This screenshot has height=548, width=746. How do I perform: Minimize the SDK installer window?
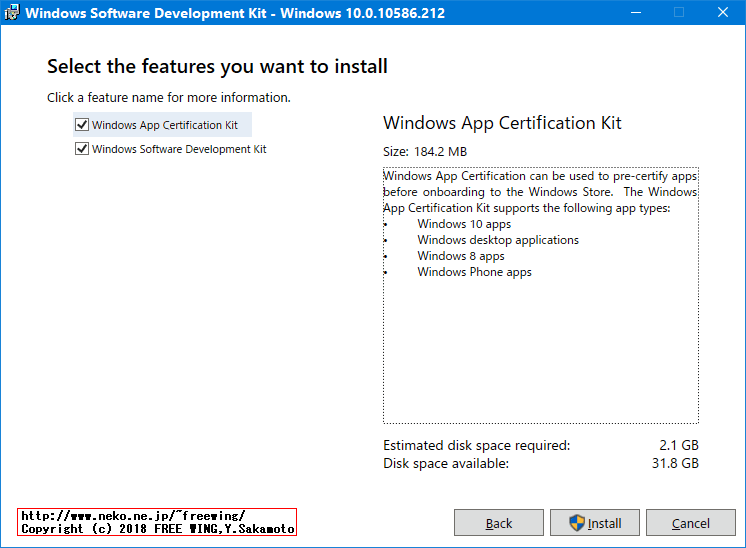pyautogui.click(x=636, y=12)
